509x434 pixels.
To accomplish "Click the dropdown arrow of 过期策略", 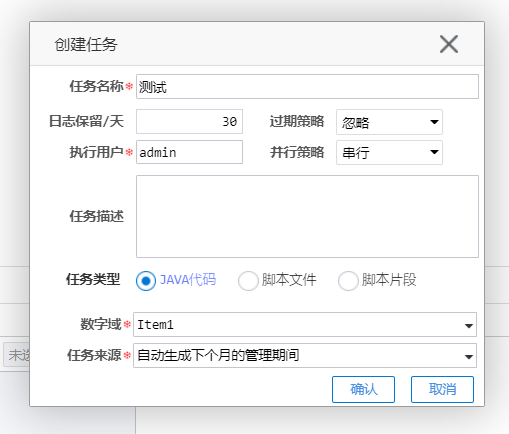I will (434, 122).
